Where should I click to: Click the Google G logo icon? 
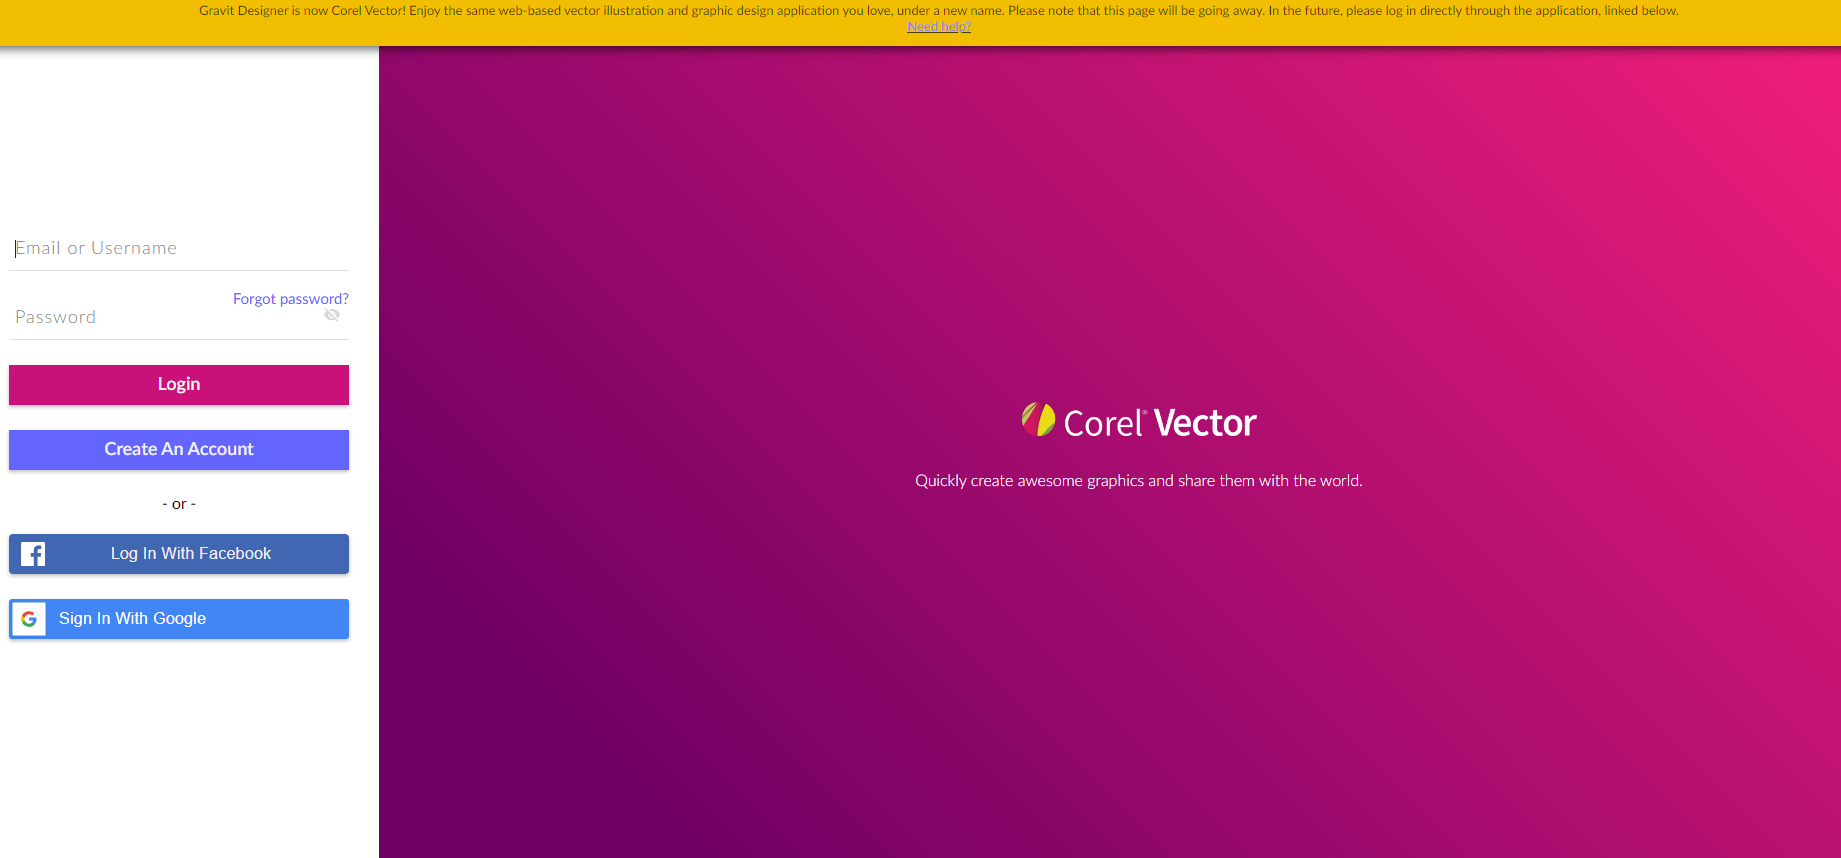coord(29,619)
